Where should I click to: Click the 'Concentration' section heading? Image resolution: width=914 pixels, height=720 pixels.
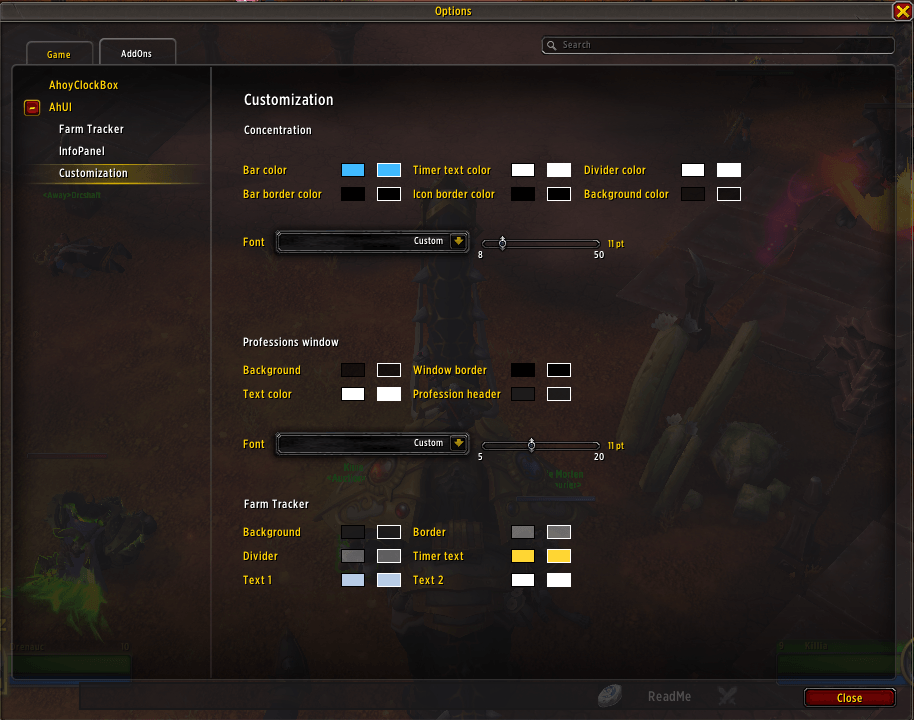point(277,130)
